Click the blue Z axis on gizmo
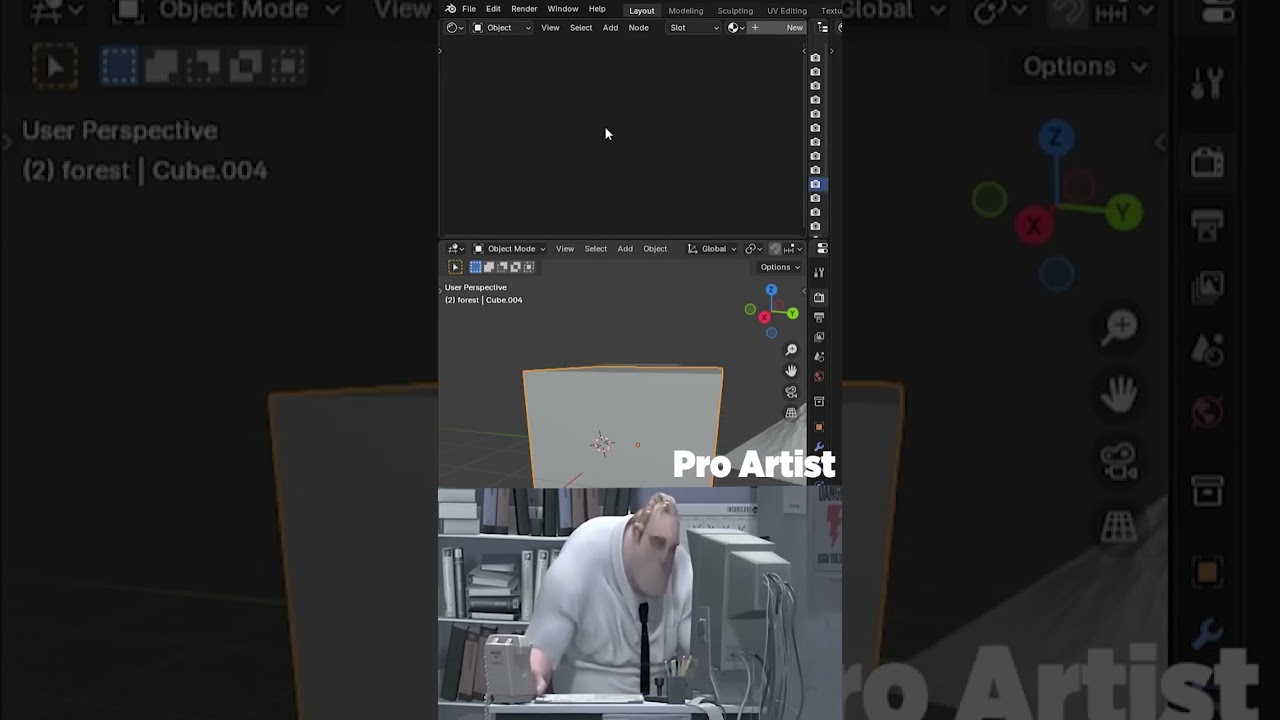The image size is (1280, 720). coord(771,290)
